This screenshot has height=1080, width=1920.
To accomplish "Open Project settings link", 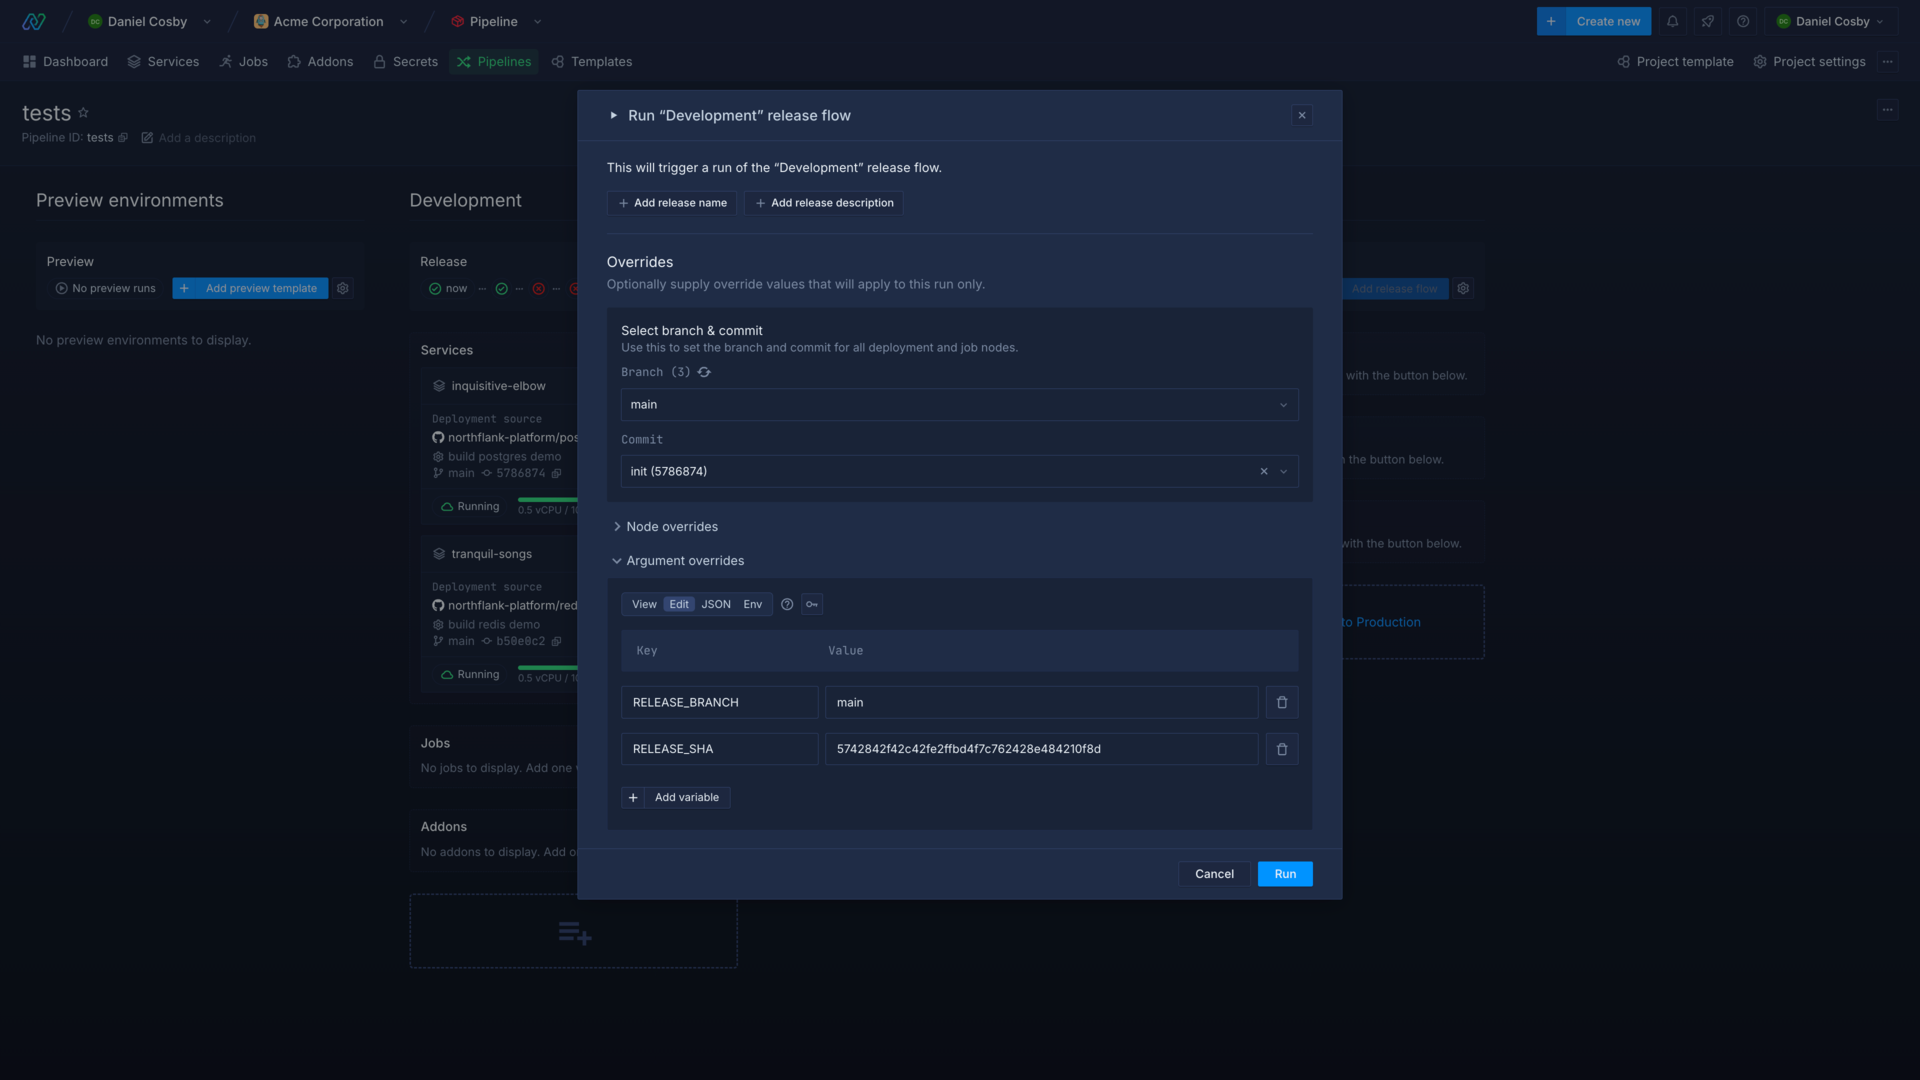I will [x=1809, y=62].
